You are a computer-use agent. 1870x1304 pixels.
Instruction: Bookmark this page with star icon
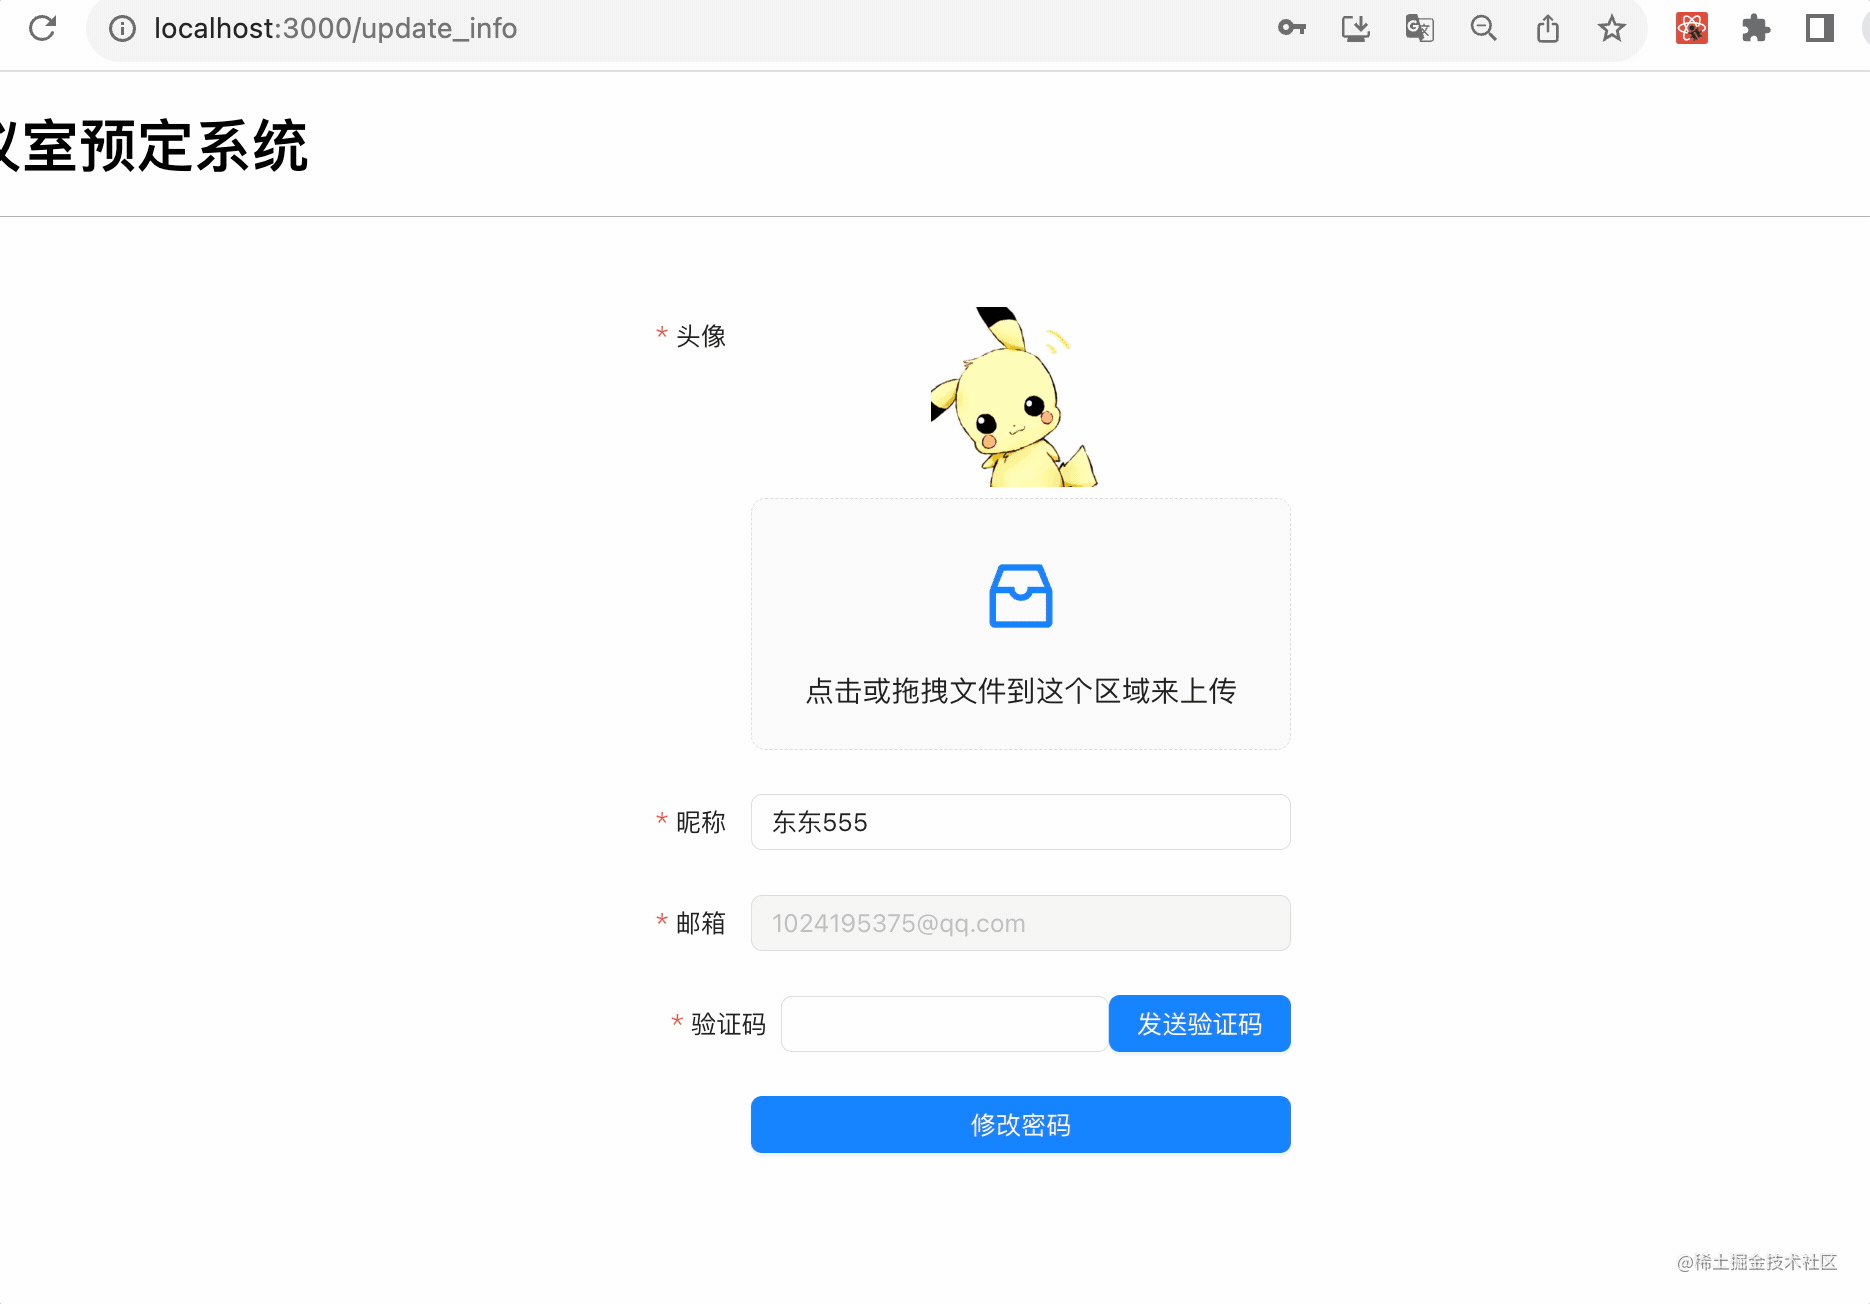click(x=1611, y=28)
